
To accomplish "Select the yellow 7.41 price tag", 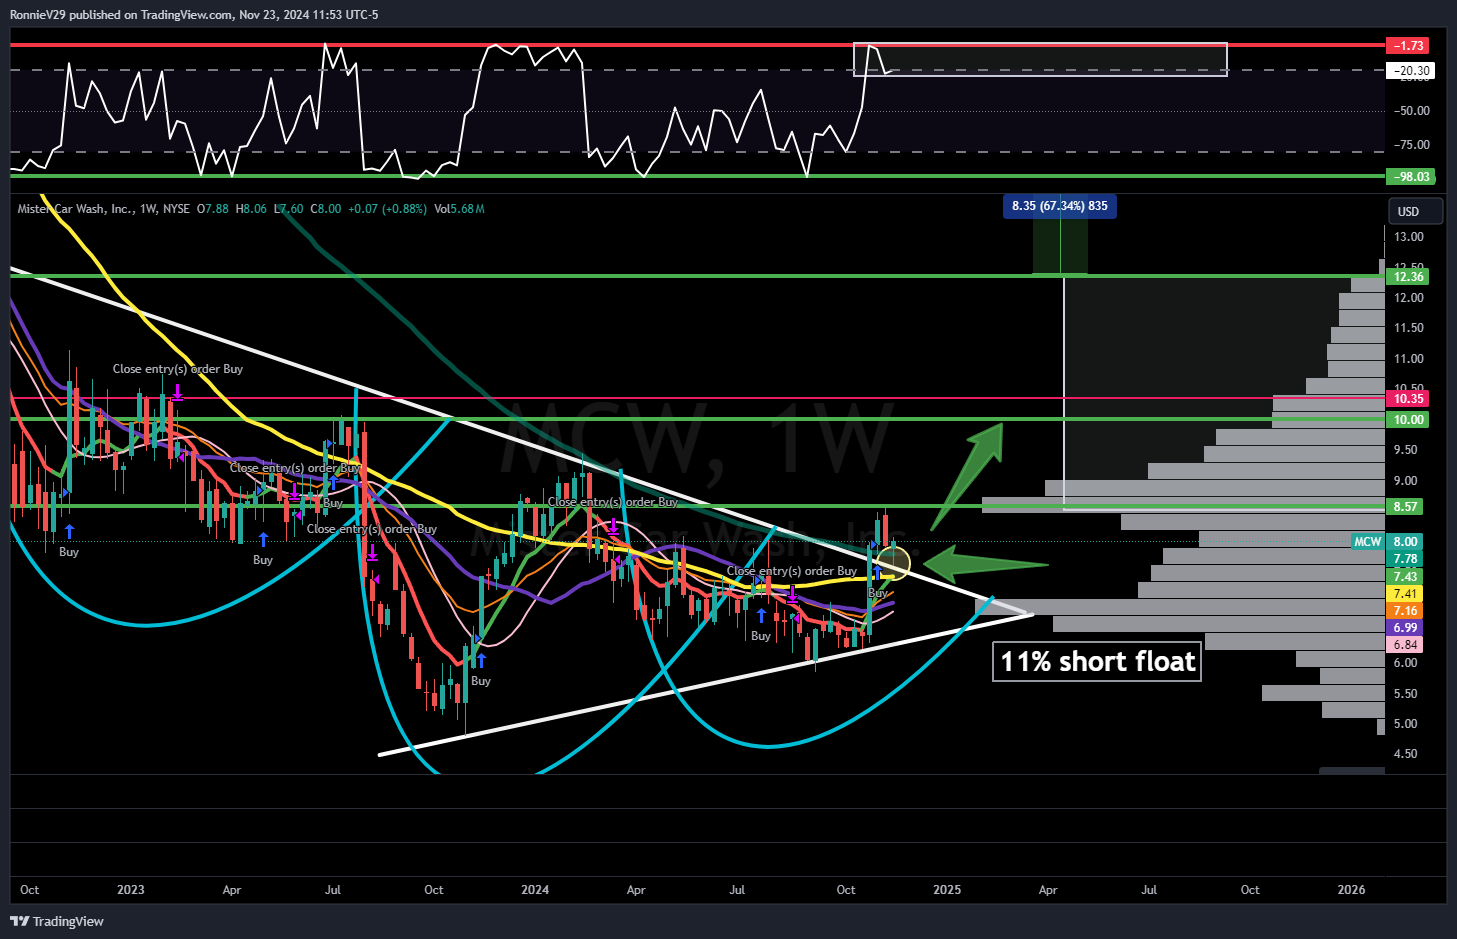I will (1406, 594).
